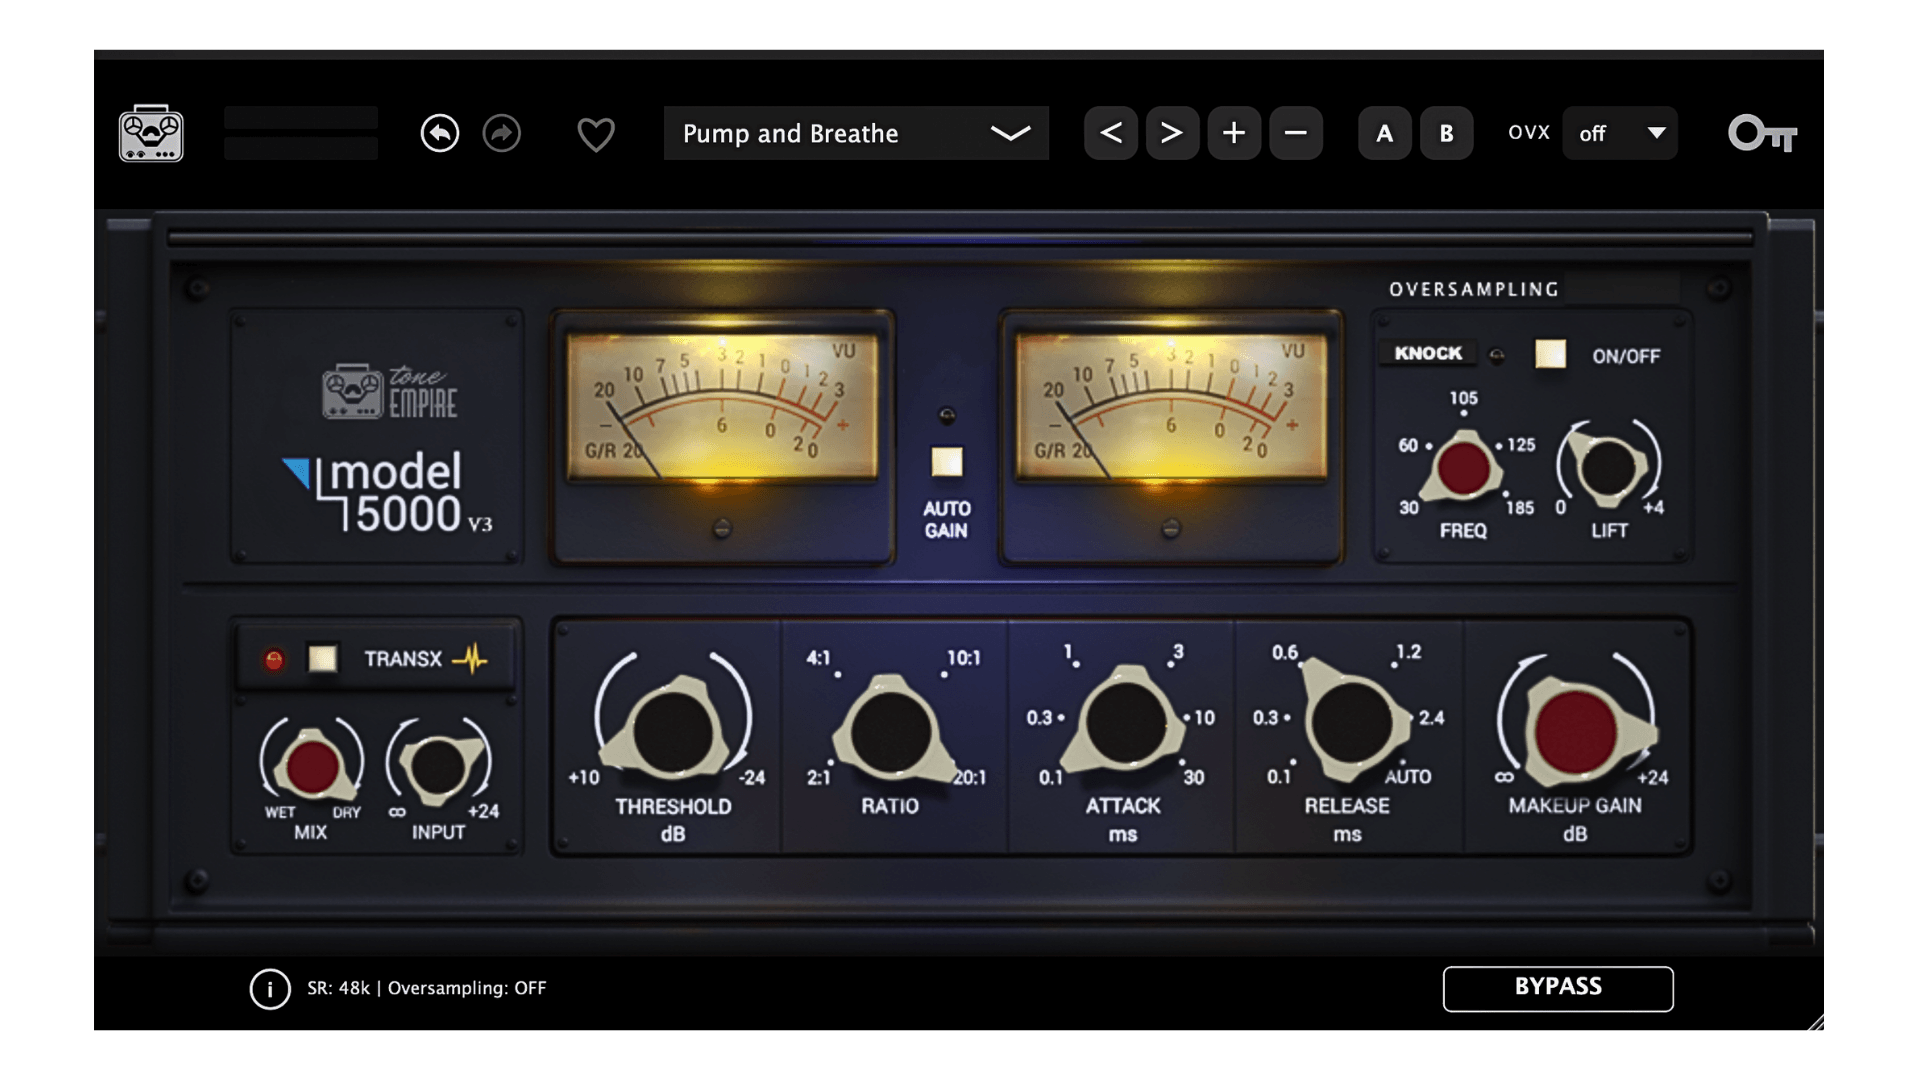Click the Knock indicator LED
The image size is (1920, 1080).
coord(1497,355)
